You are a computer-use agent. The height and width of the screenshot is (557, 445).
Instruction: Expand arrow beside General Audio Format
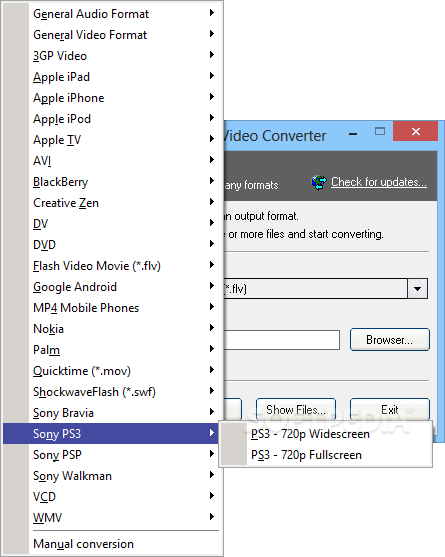click(x=212, y=13)
